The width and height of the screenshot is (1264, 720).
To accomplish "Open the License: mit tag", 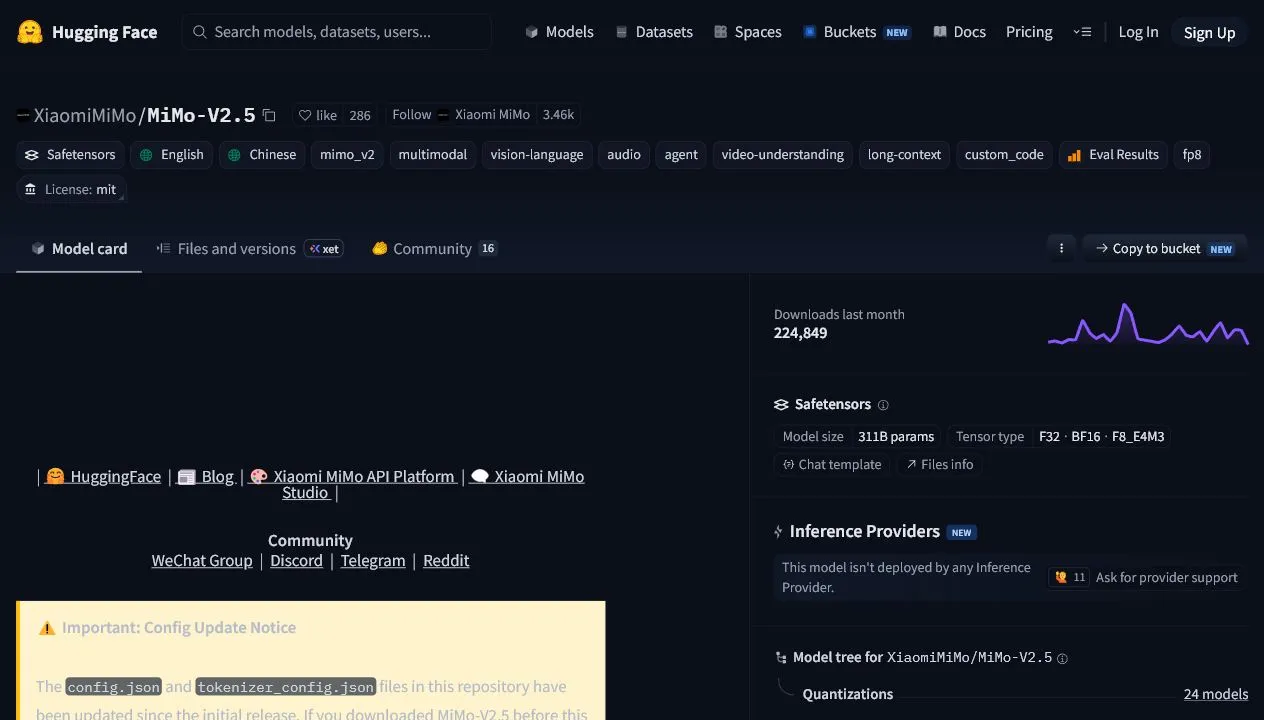I will [x=71, y=189].
